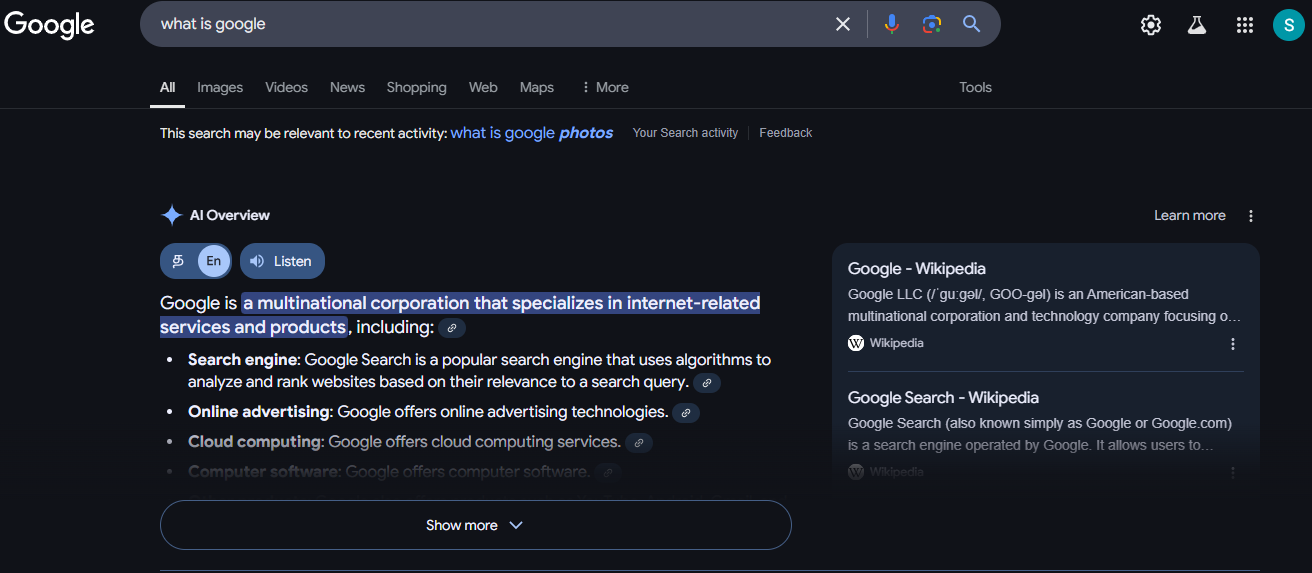Screen dimensions: 1312x573
Task: Open AI Overview three-dot options menu
Action: point(1251,216)
